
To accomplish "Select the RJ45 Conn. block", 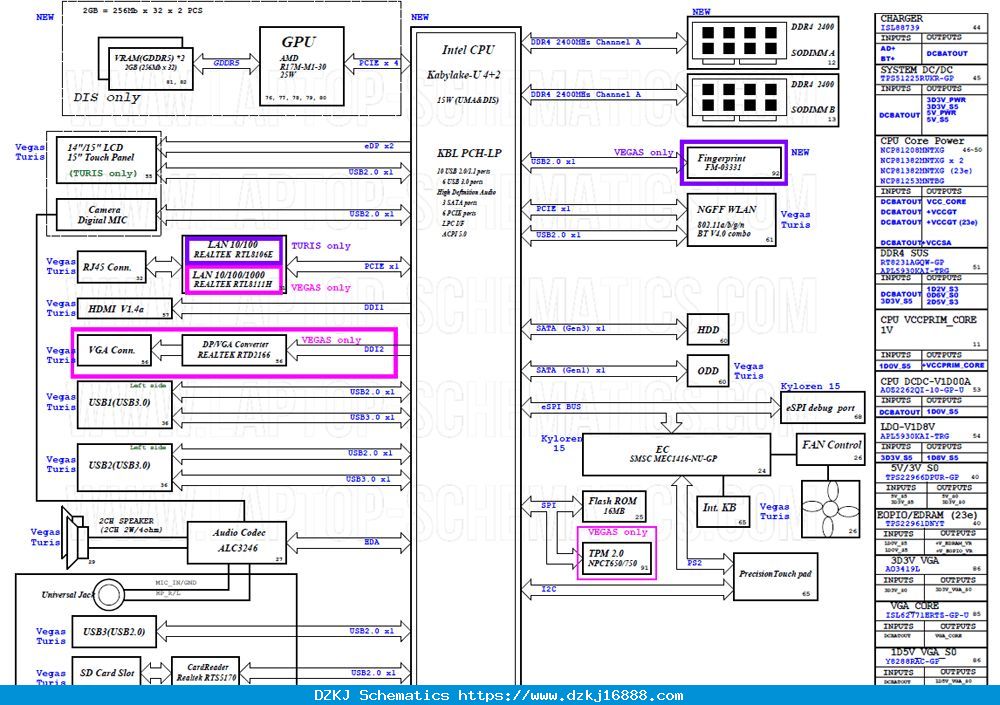I will pos(111,267).
